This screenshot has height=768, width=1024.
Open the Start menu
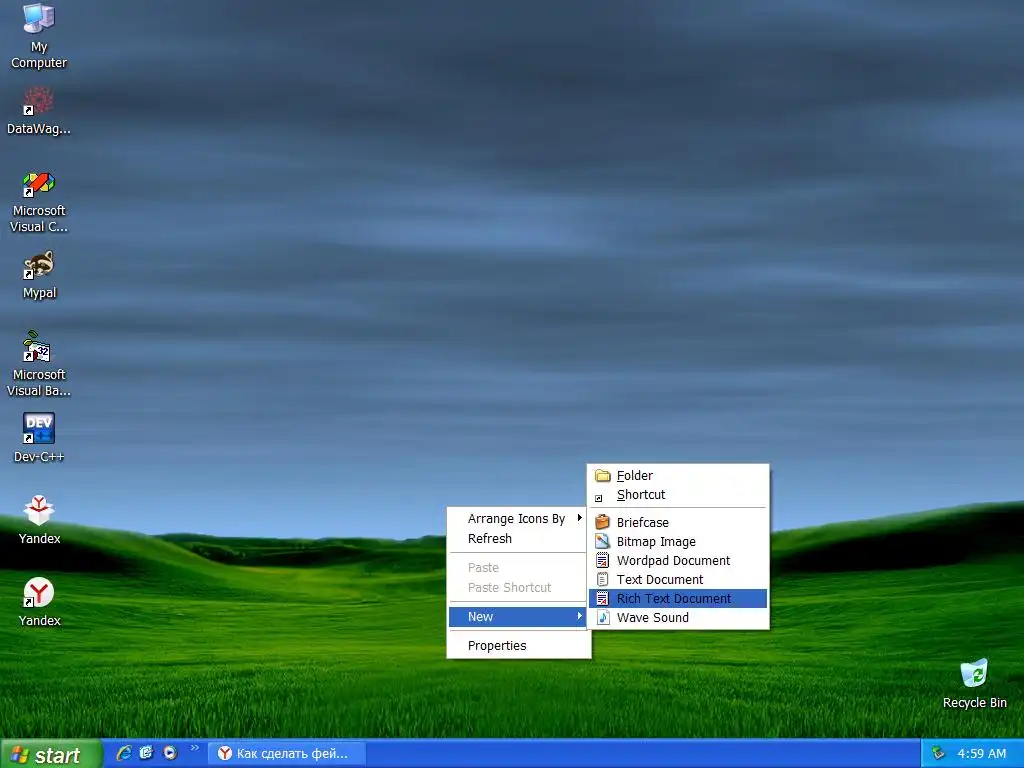(50, 754)
